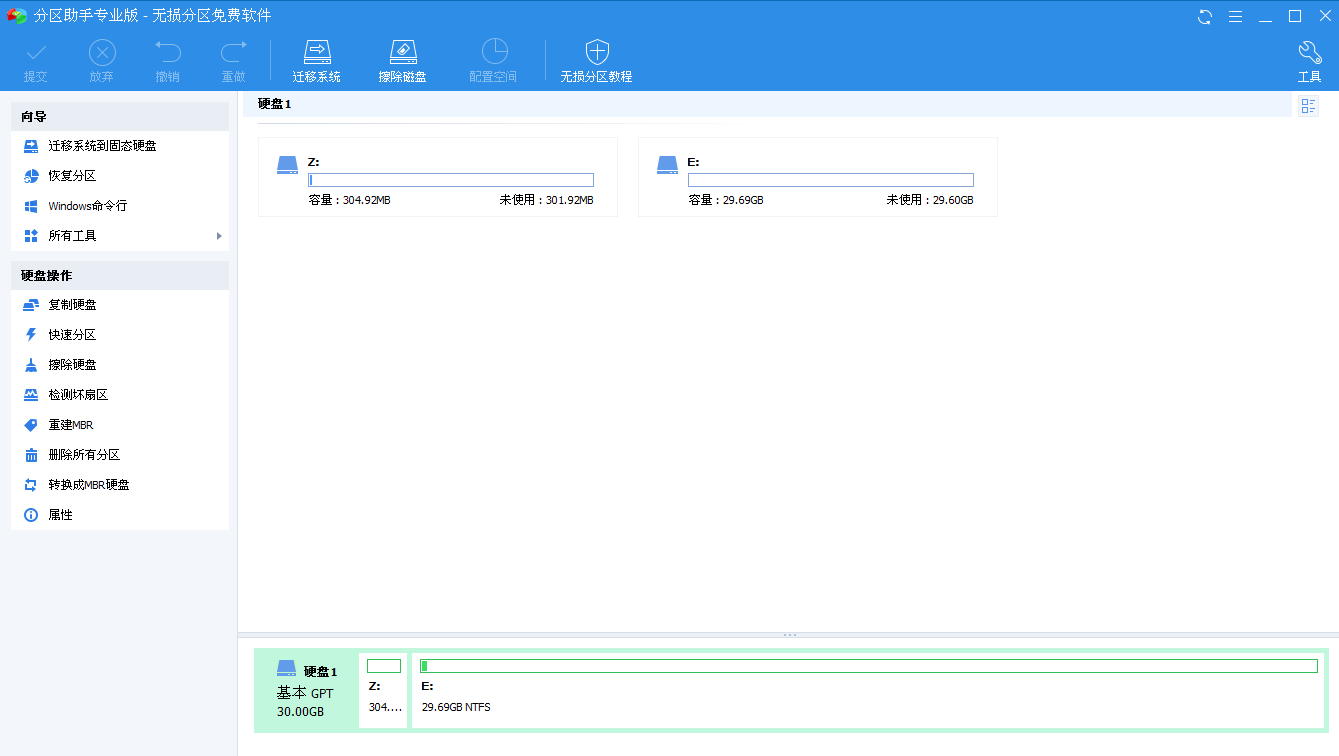Select 删除所有分区 in sidebar

(85, 455)
